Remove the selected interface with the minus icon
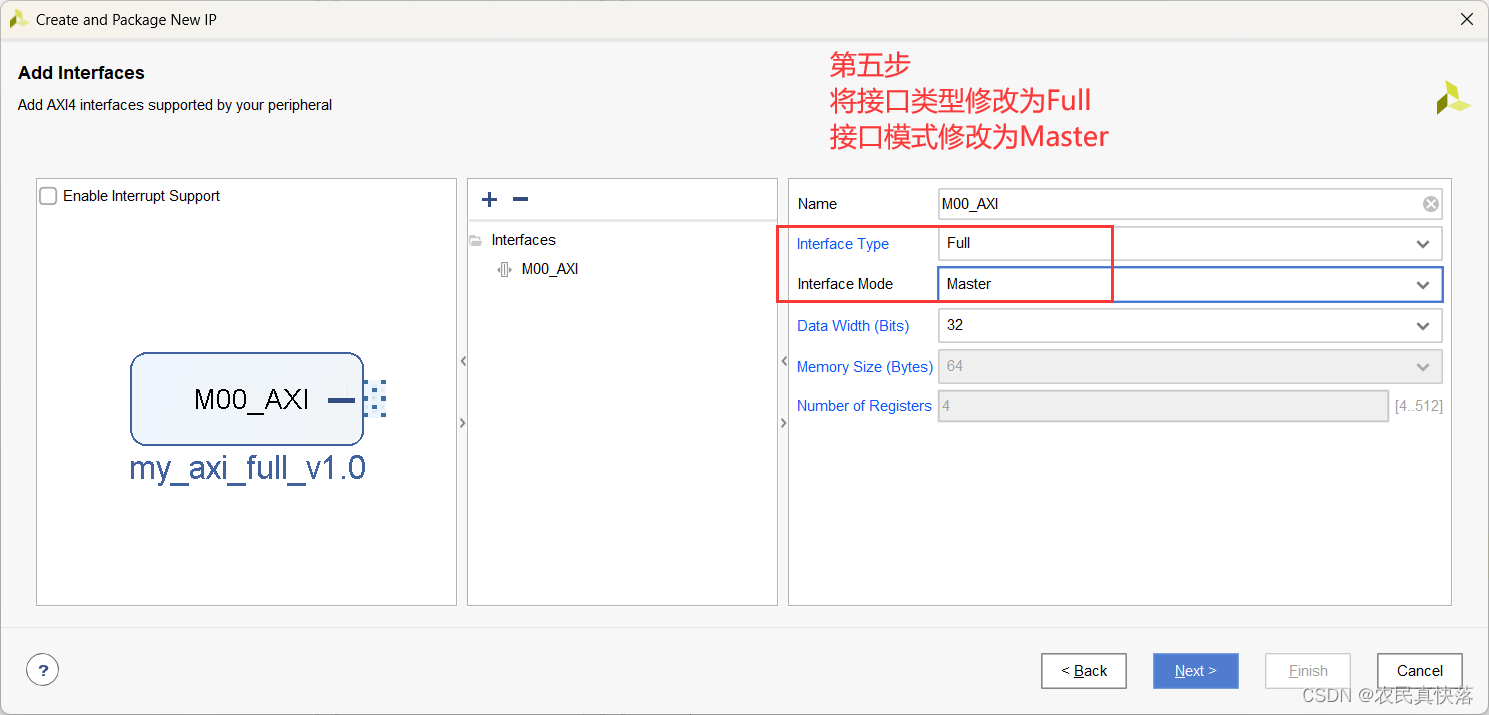 click(520, 200)
